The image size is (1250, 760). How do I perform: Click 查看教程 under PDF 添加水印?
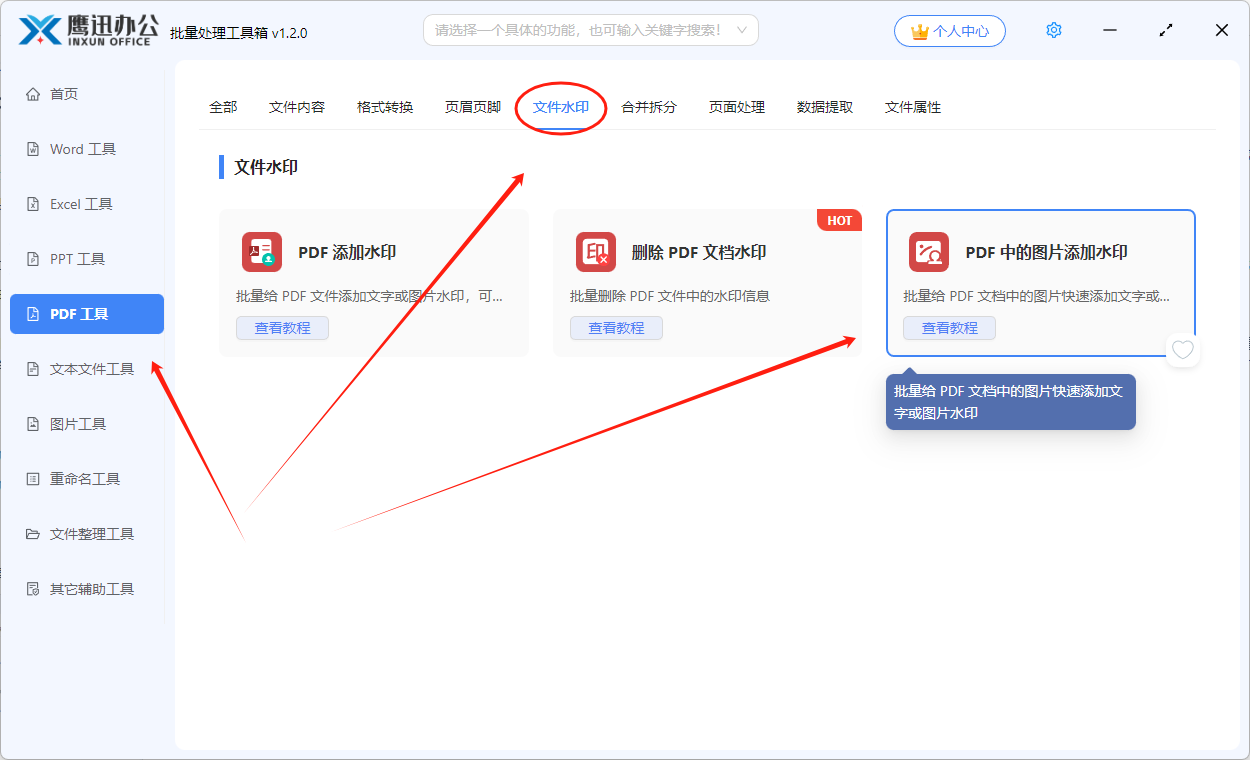282,328
